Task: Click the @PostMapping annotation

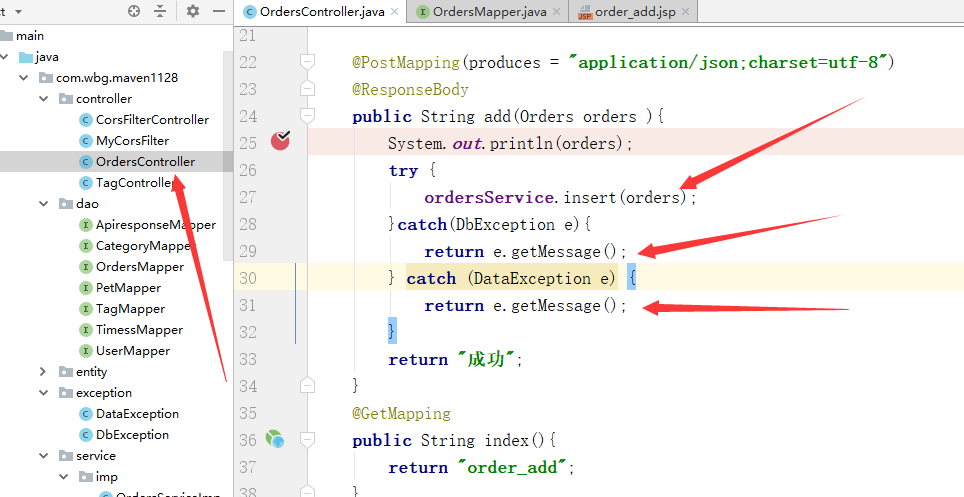Action: 406,62
